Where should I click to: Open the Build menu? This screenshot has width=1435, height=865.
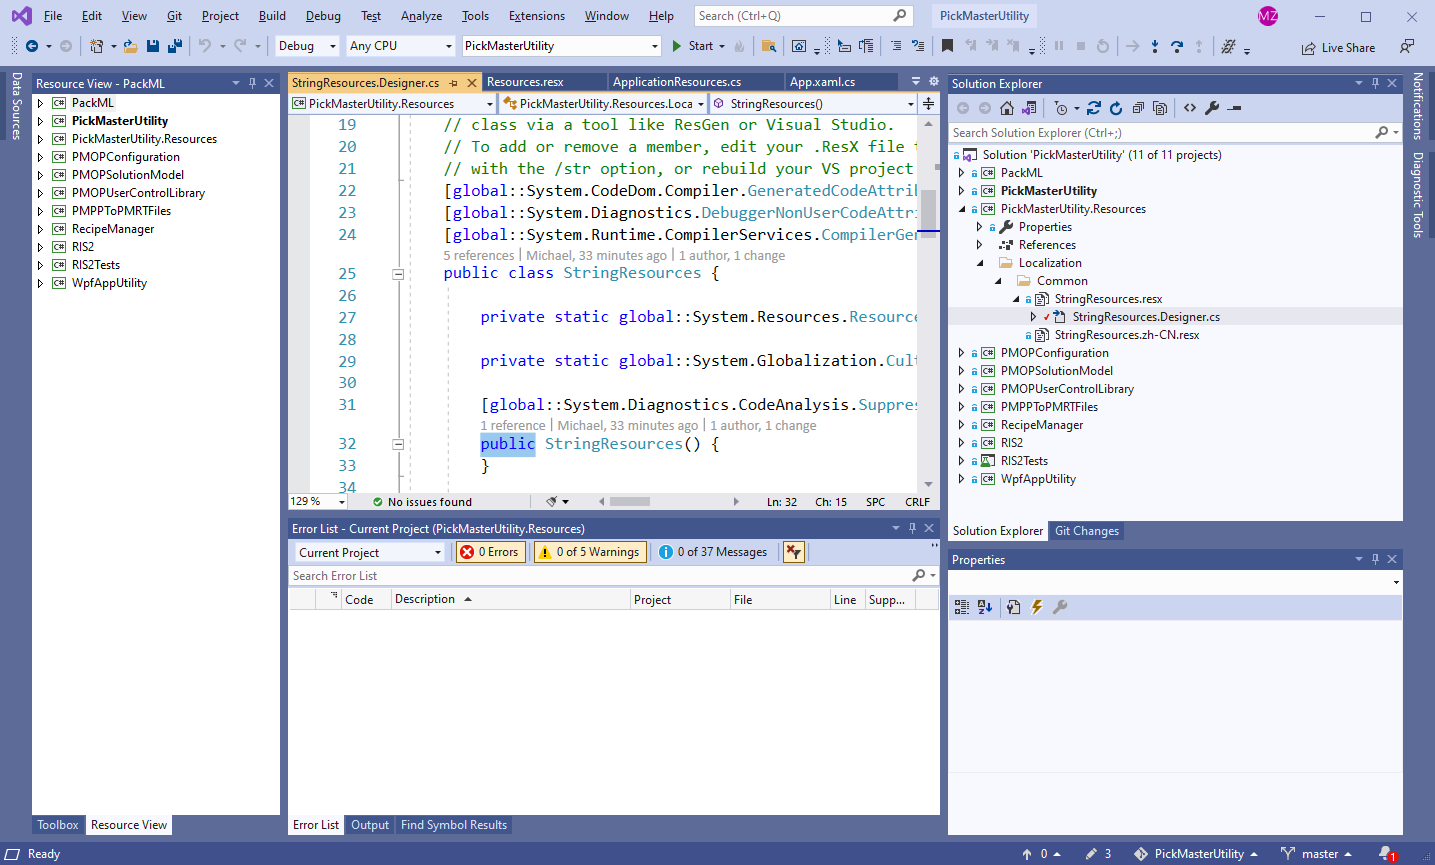[272, 16]
